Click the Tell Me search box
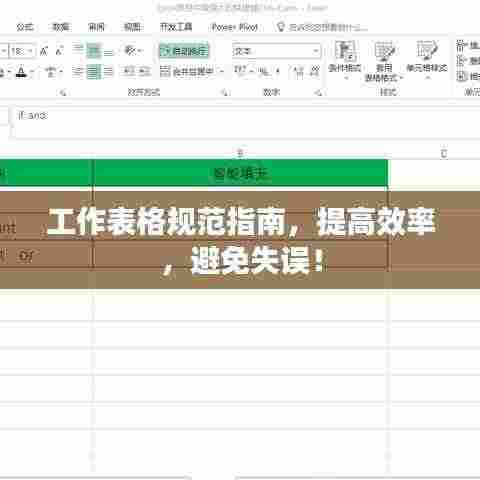The width and height of the screenshot is (480, 480). click(x=328, y=27)
